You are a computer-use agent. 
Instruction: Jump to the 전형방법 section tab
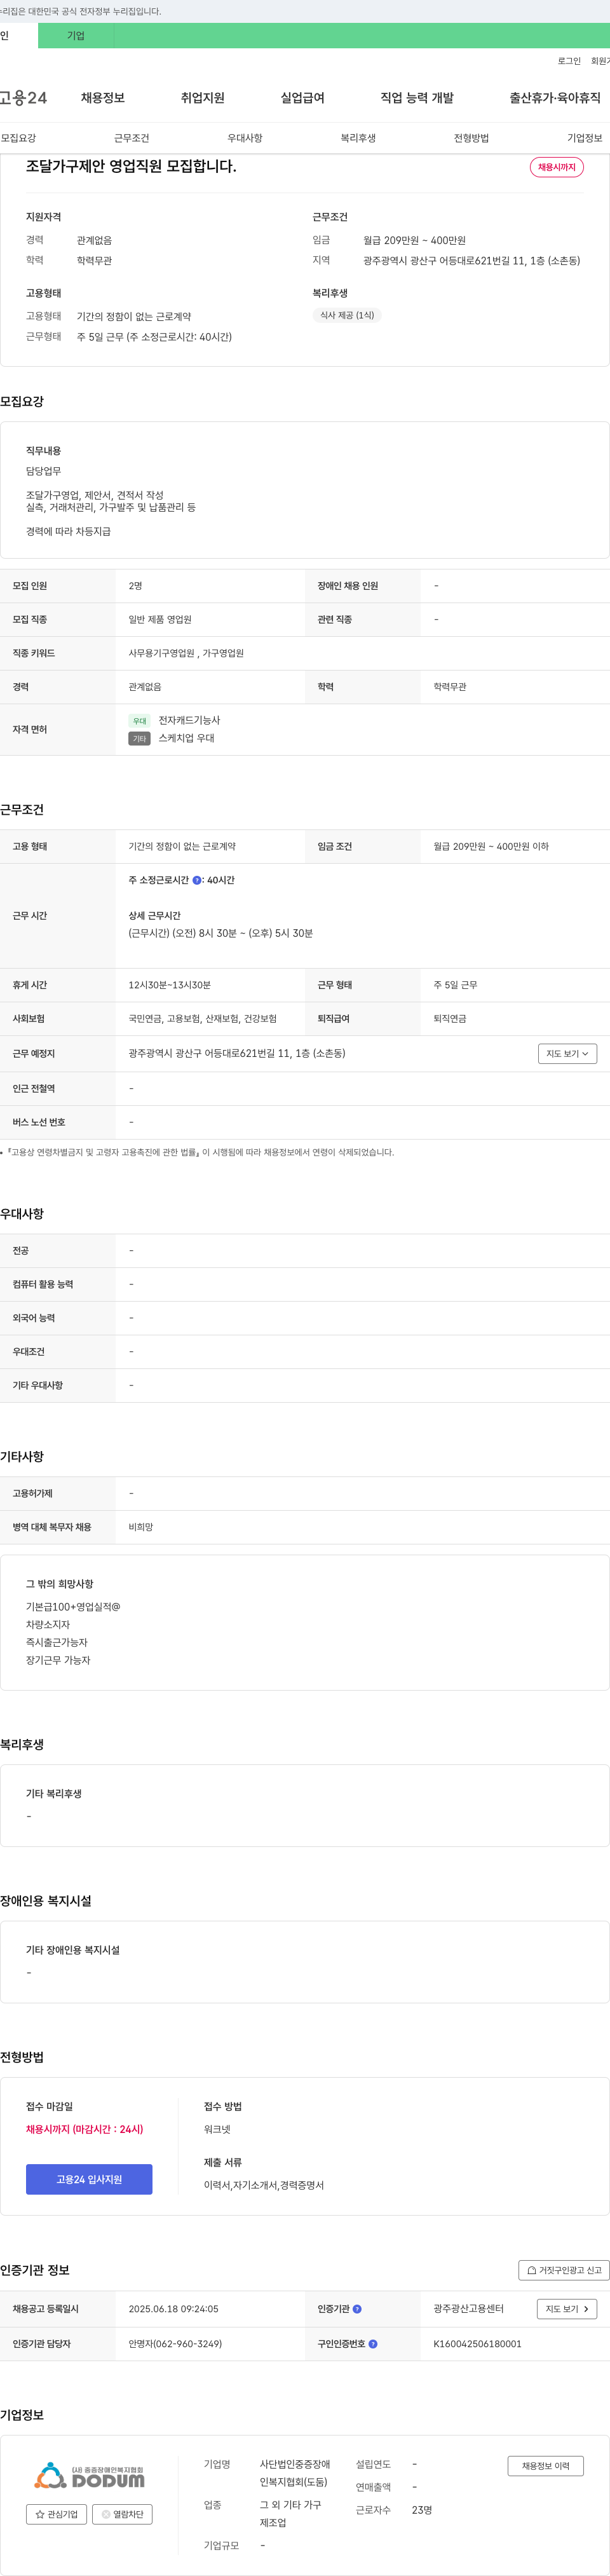471,138
